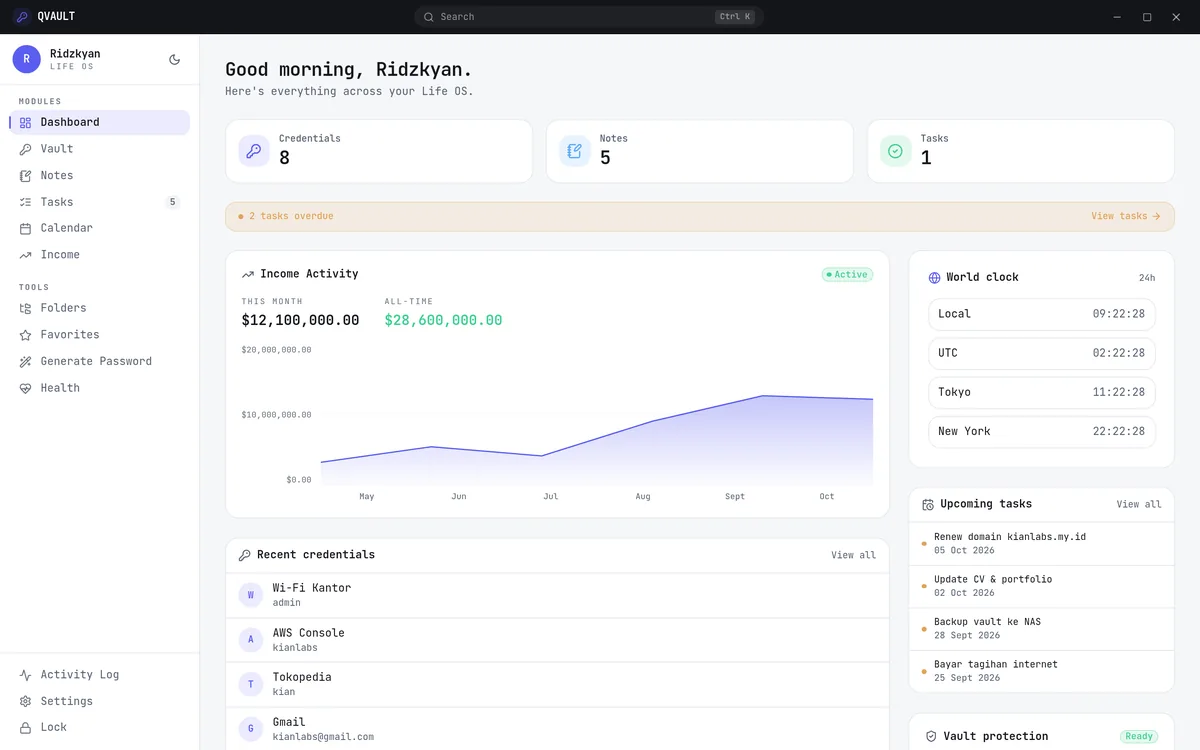This screenshot has height=750, width=1200.
Task: Open task Update CV & portfolio
Action: [1041, 586]
